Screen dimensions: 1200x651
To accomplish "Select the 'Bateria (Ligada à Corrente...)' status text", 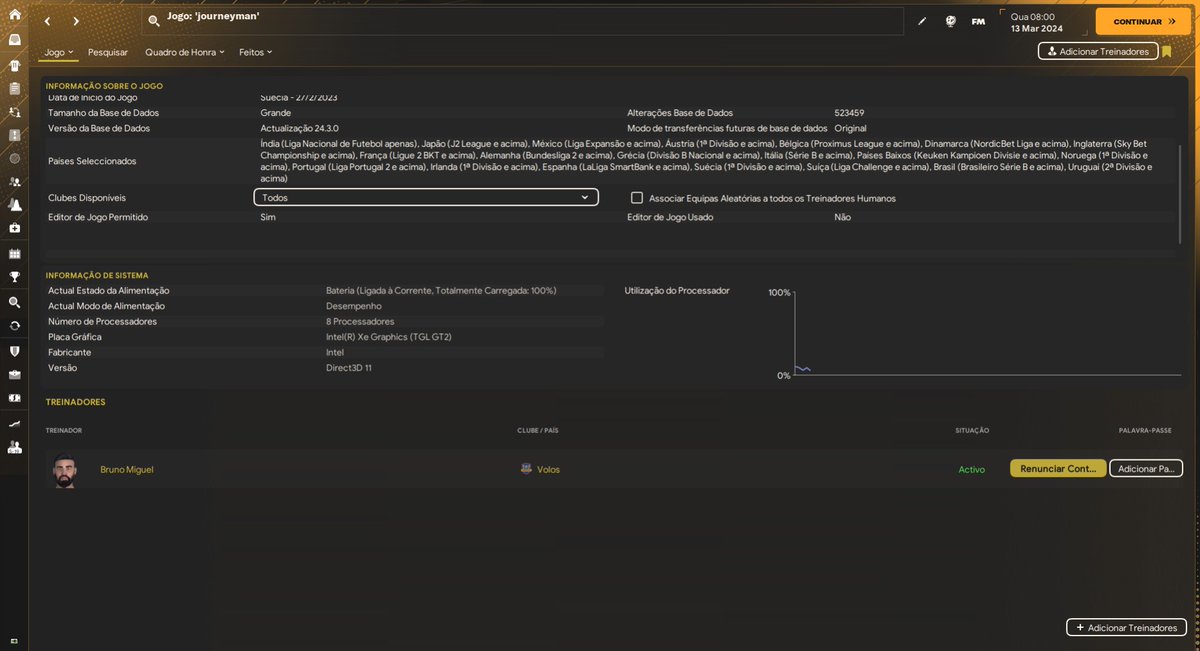I will 441,290.
